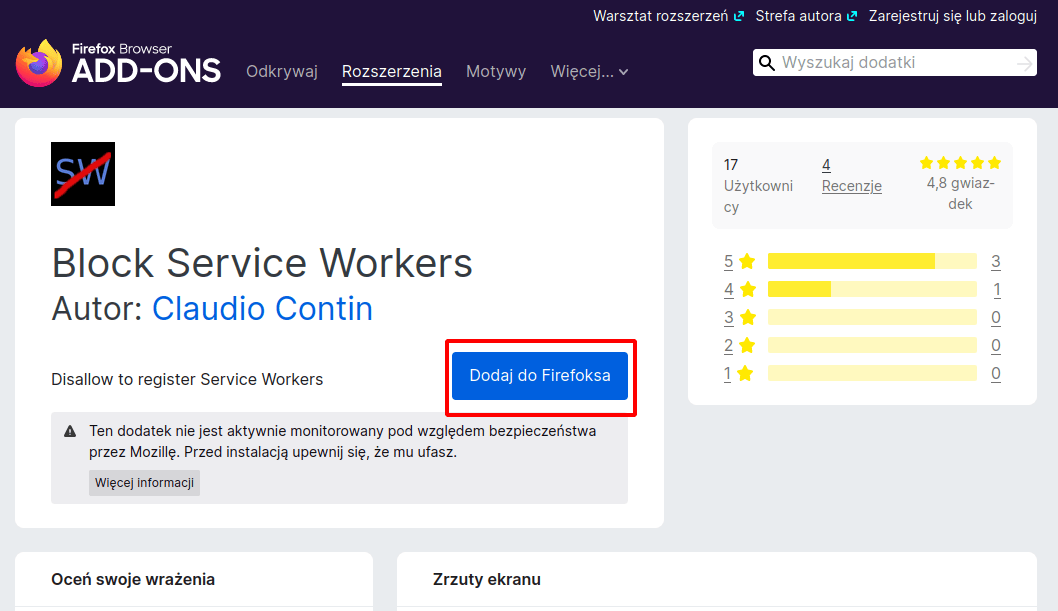Click the star next to rating 5
1058x611 pixels.
pos(747,262)
